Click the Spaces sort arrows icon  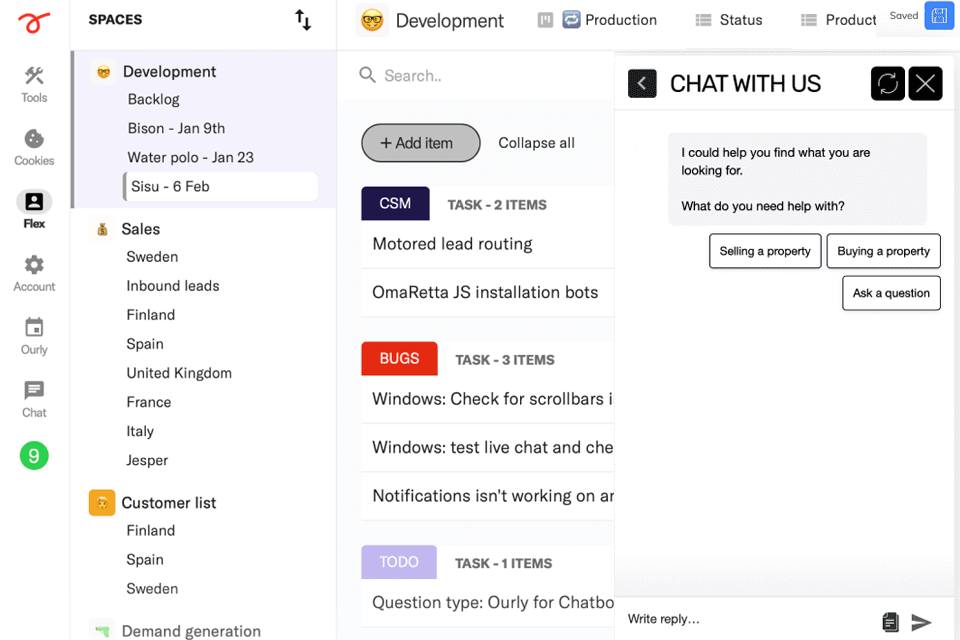coord(303,20)
